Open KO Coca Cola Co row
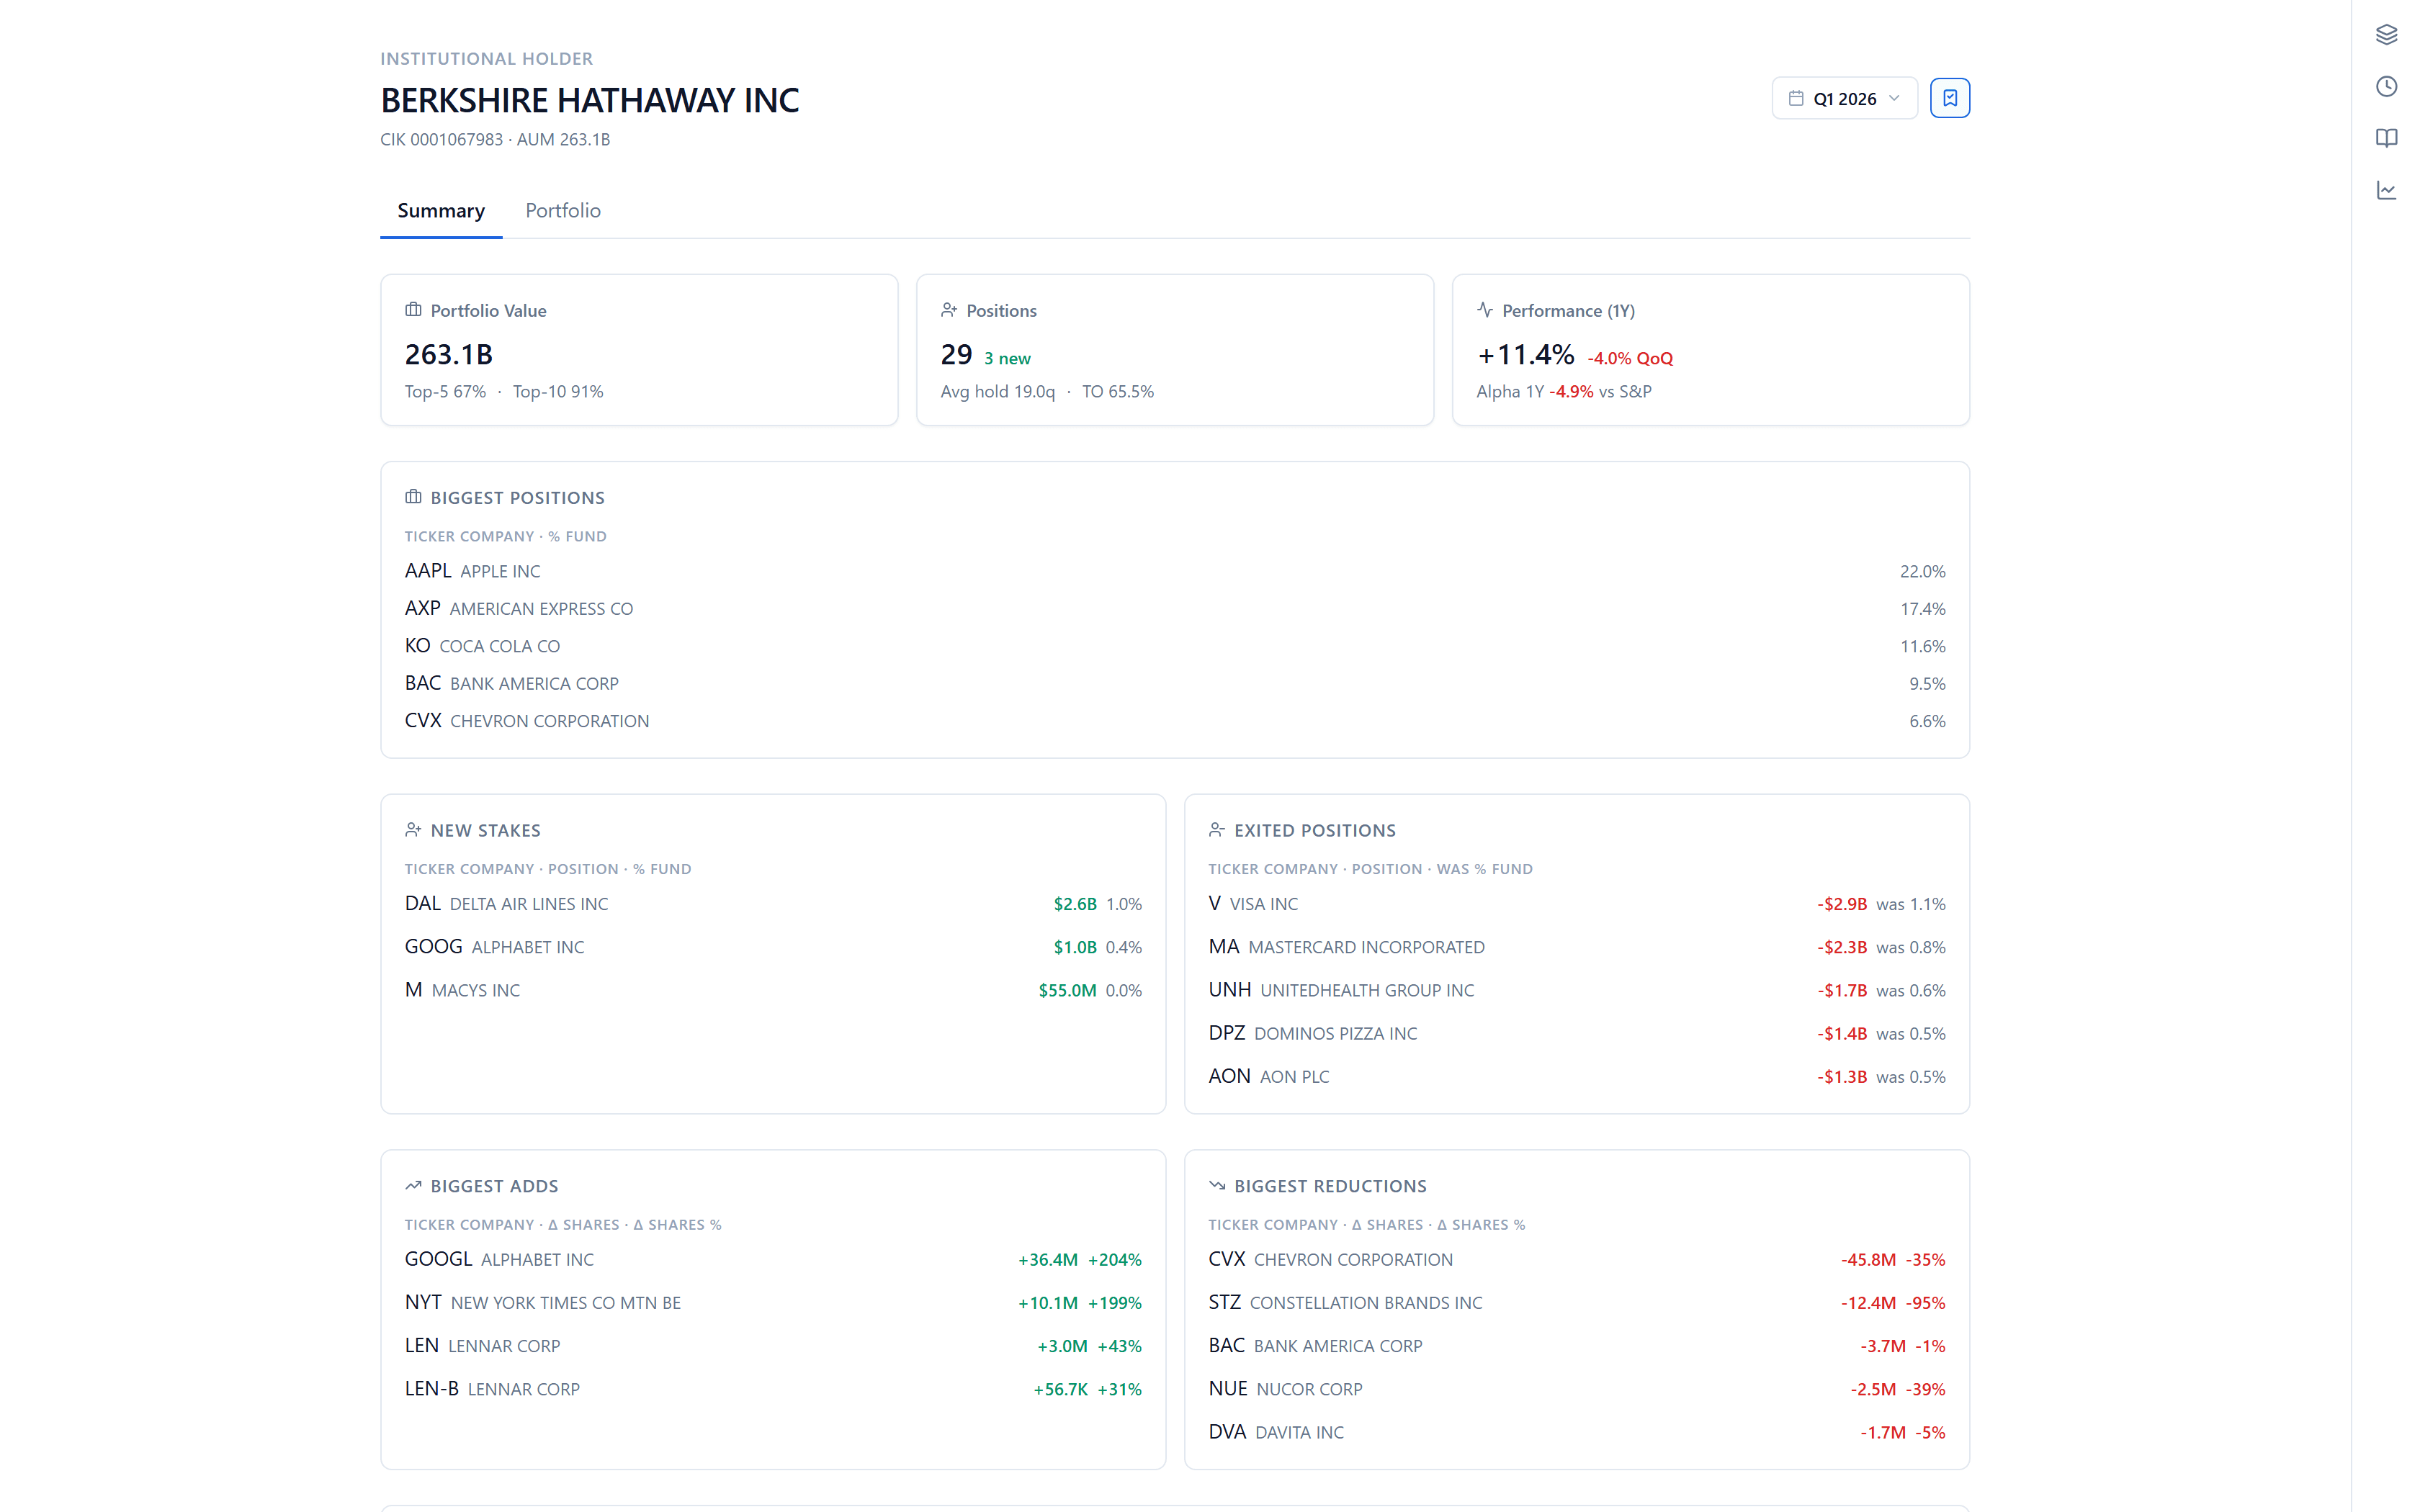Screen dimensions: 2420x1512 pos(1175,646)
